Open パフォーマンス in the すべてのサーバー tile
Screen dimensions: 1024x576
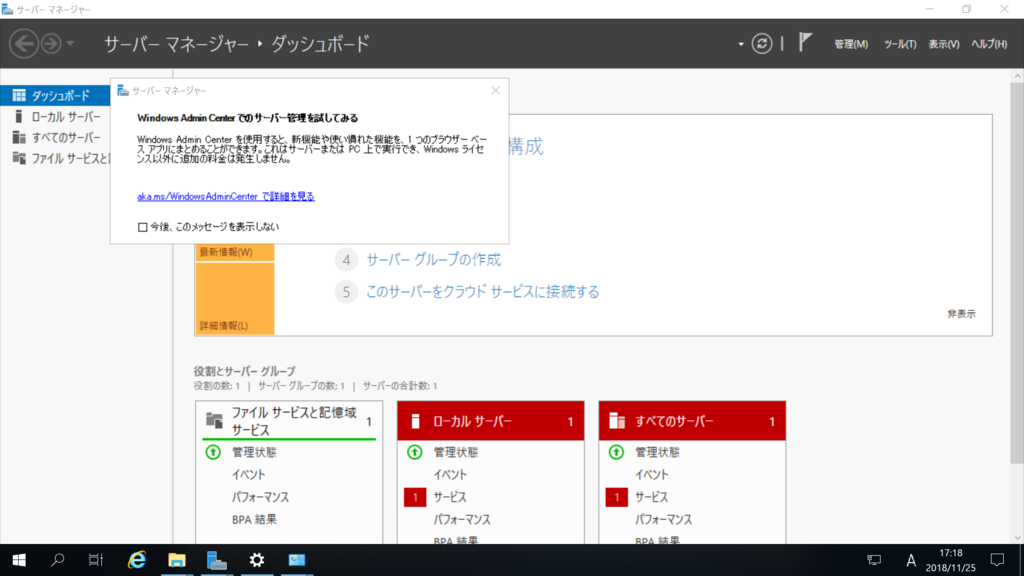tap(664, 519)
